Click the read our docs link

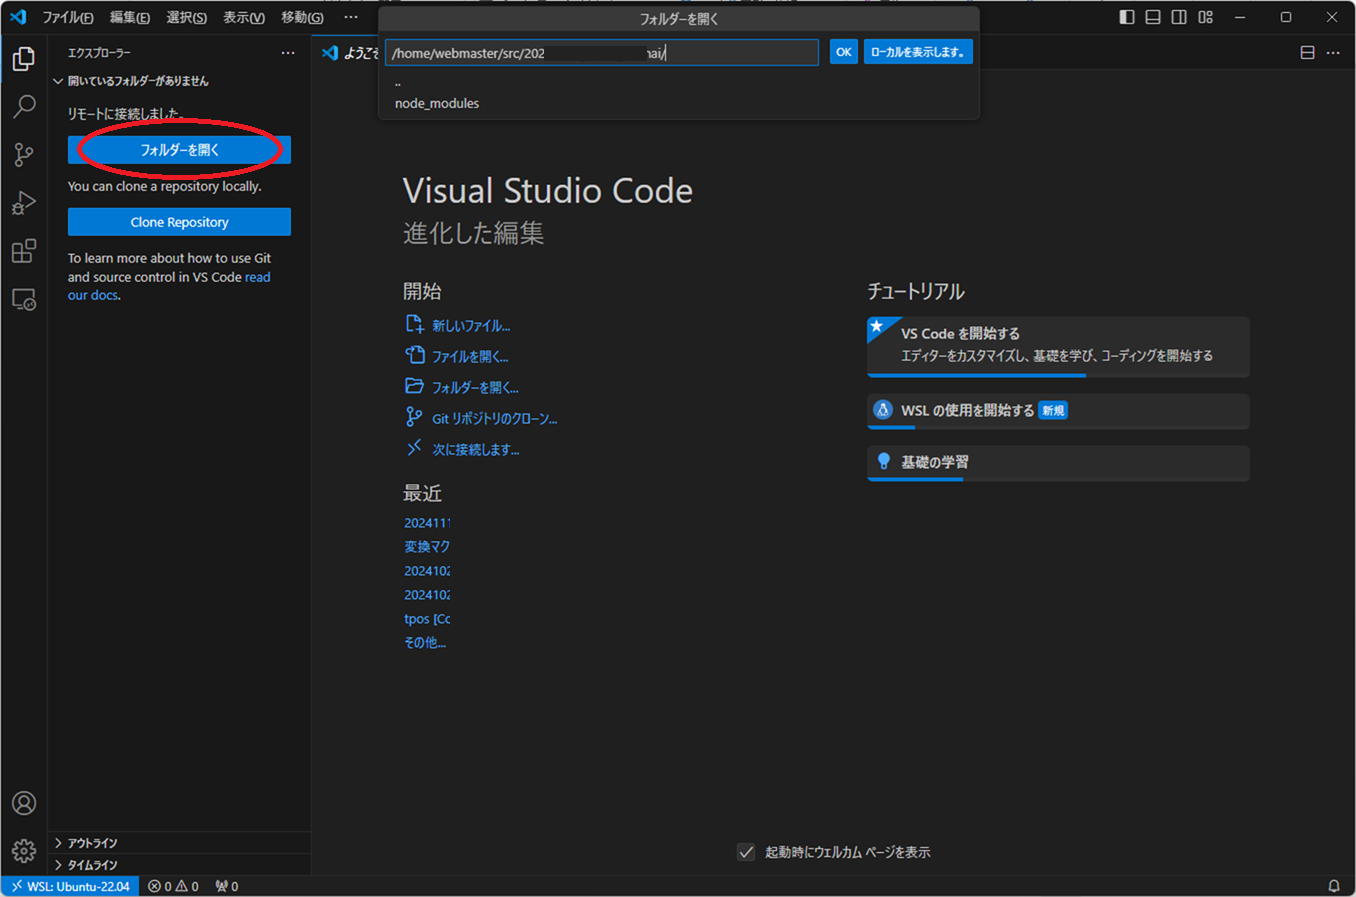258,277
